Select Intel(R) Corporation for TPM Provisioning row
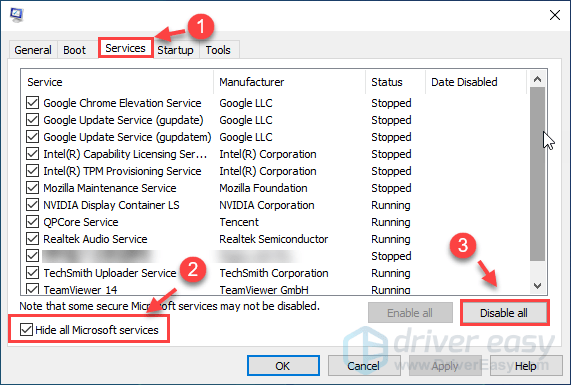The image size is (571, 385). pos(268,171)
